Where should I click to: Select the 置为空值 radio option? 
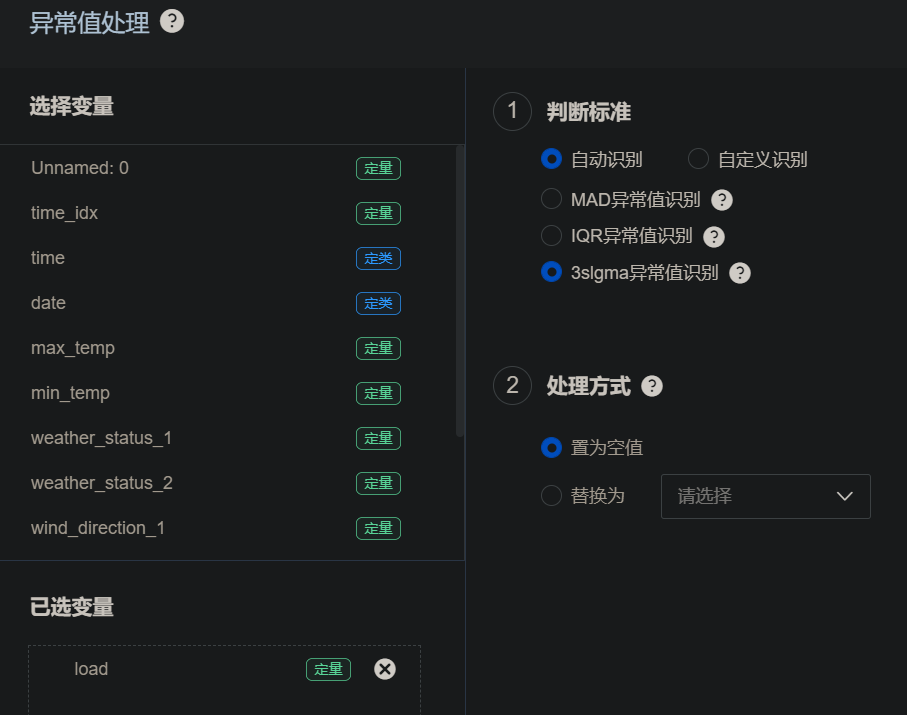(551, 447)
